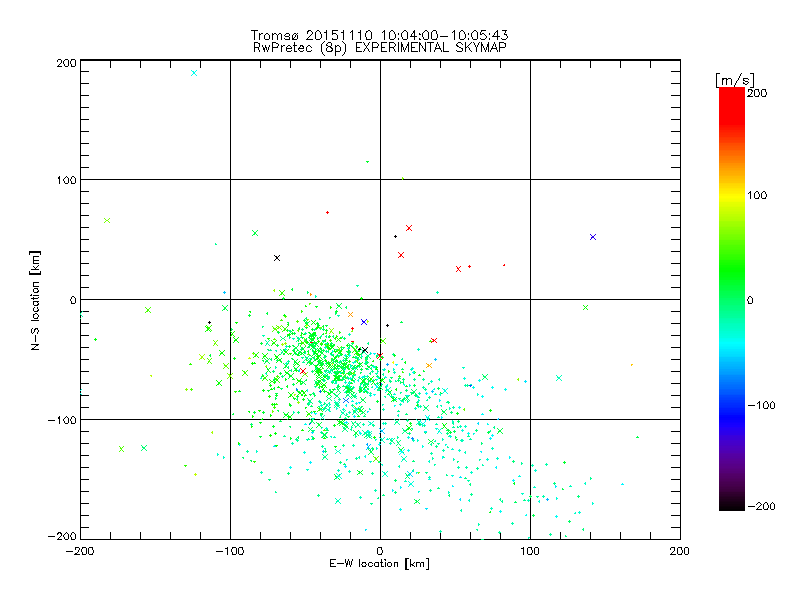Click the colorbar's "-200" label
This screenshot has height=600, width=800.
[x=761, y=506]
